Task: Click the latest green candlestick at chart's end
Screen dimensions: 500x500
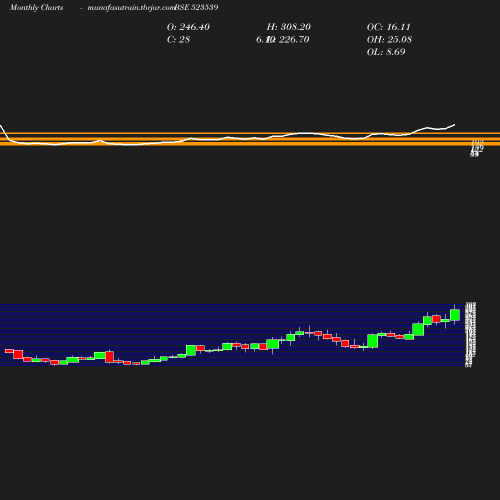Action: [455, 315]
